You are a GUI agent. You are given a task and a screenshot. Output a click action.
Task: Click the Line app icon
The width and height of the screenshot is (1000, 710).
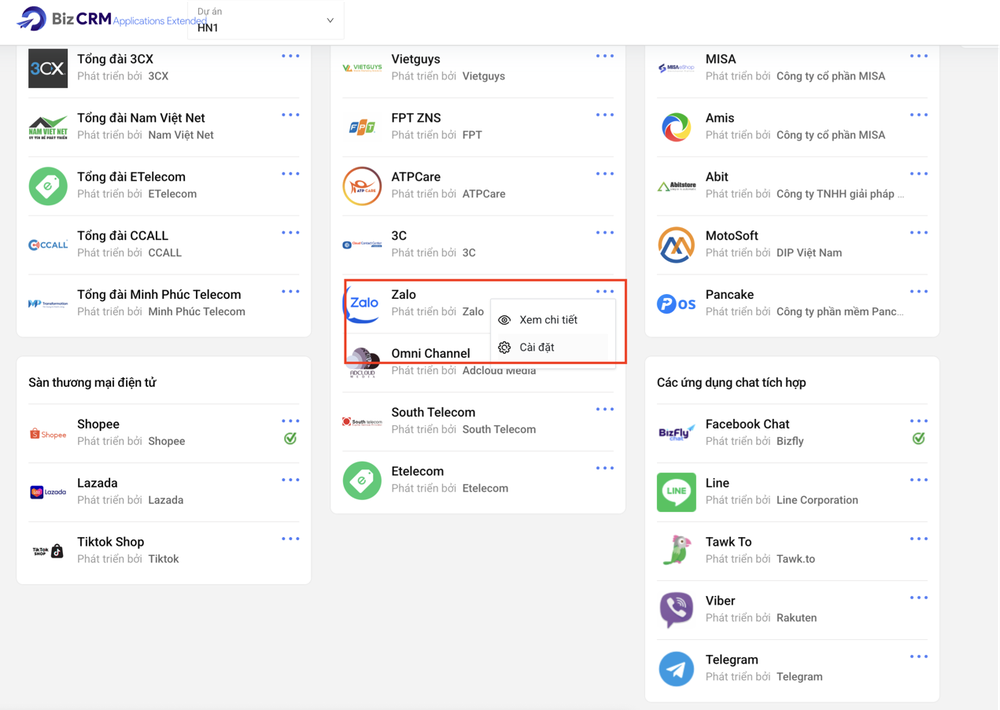click(676, 492)
